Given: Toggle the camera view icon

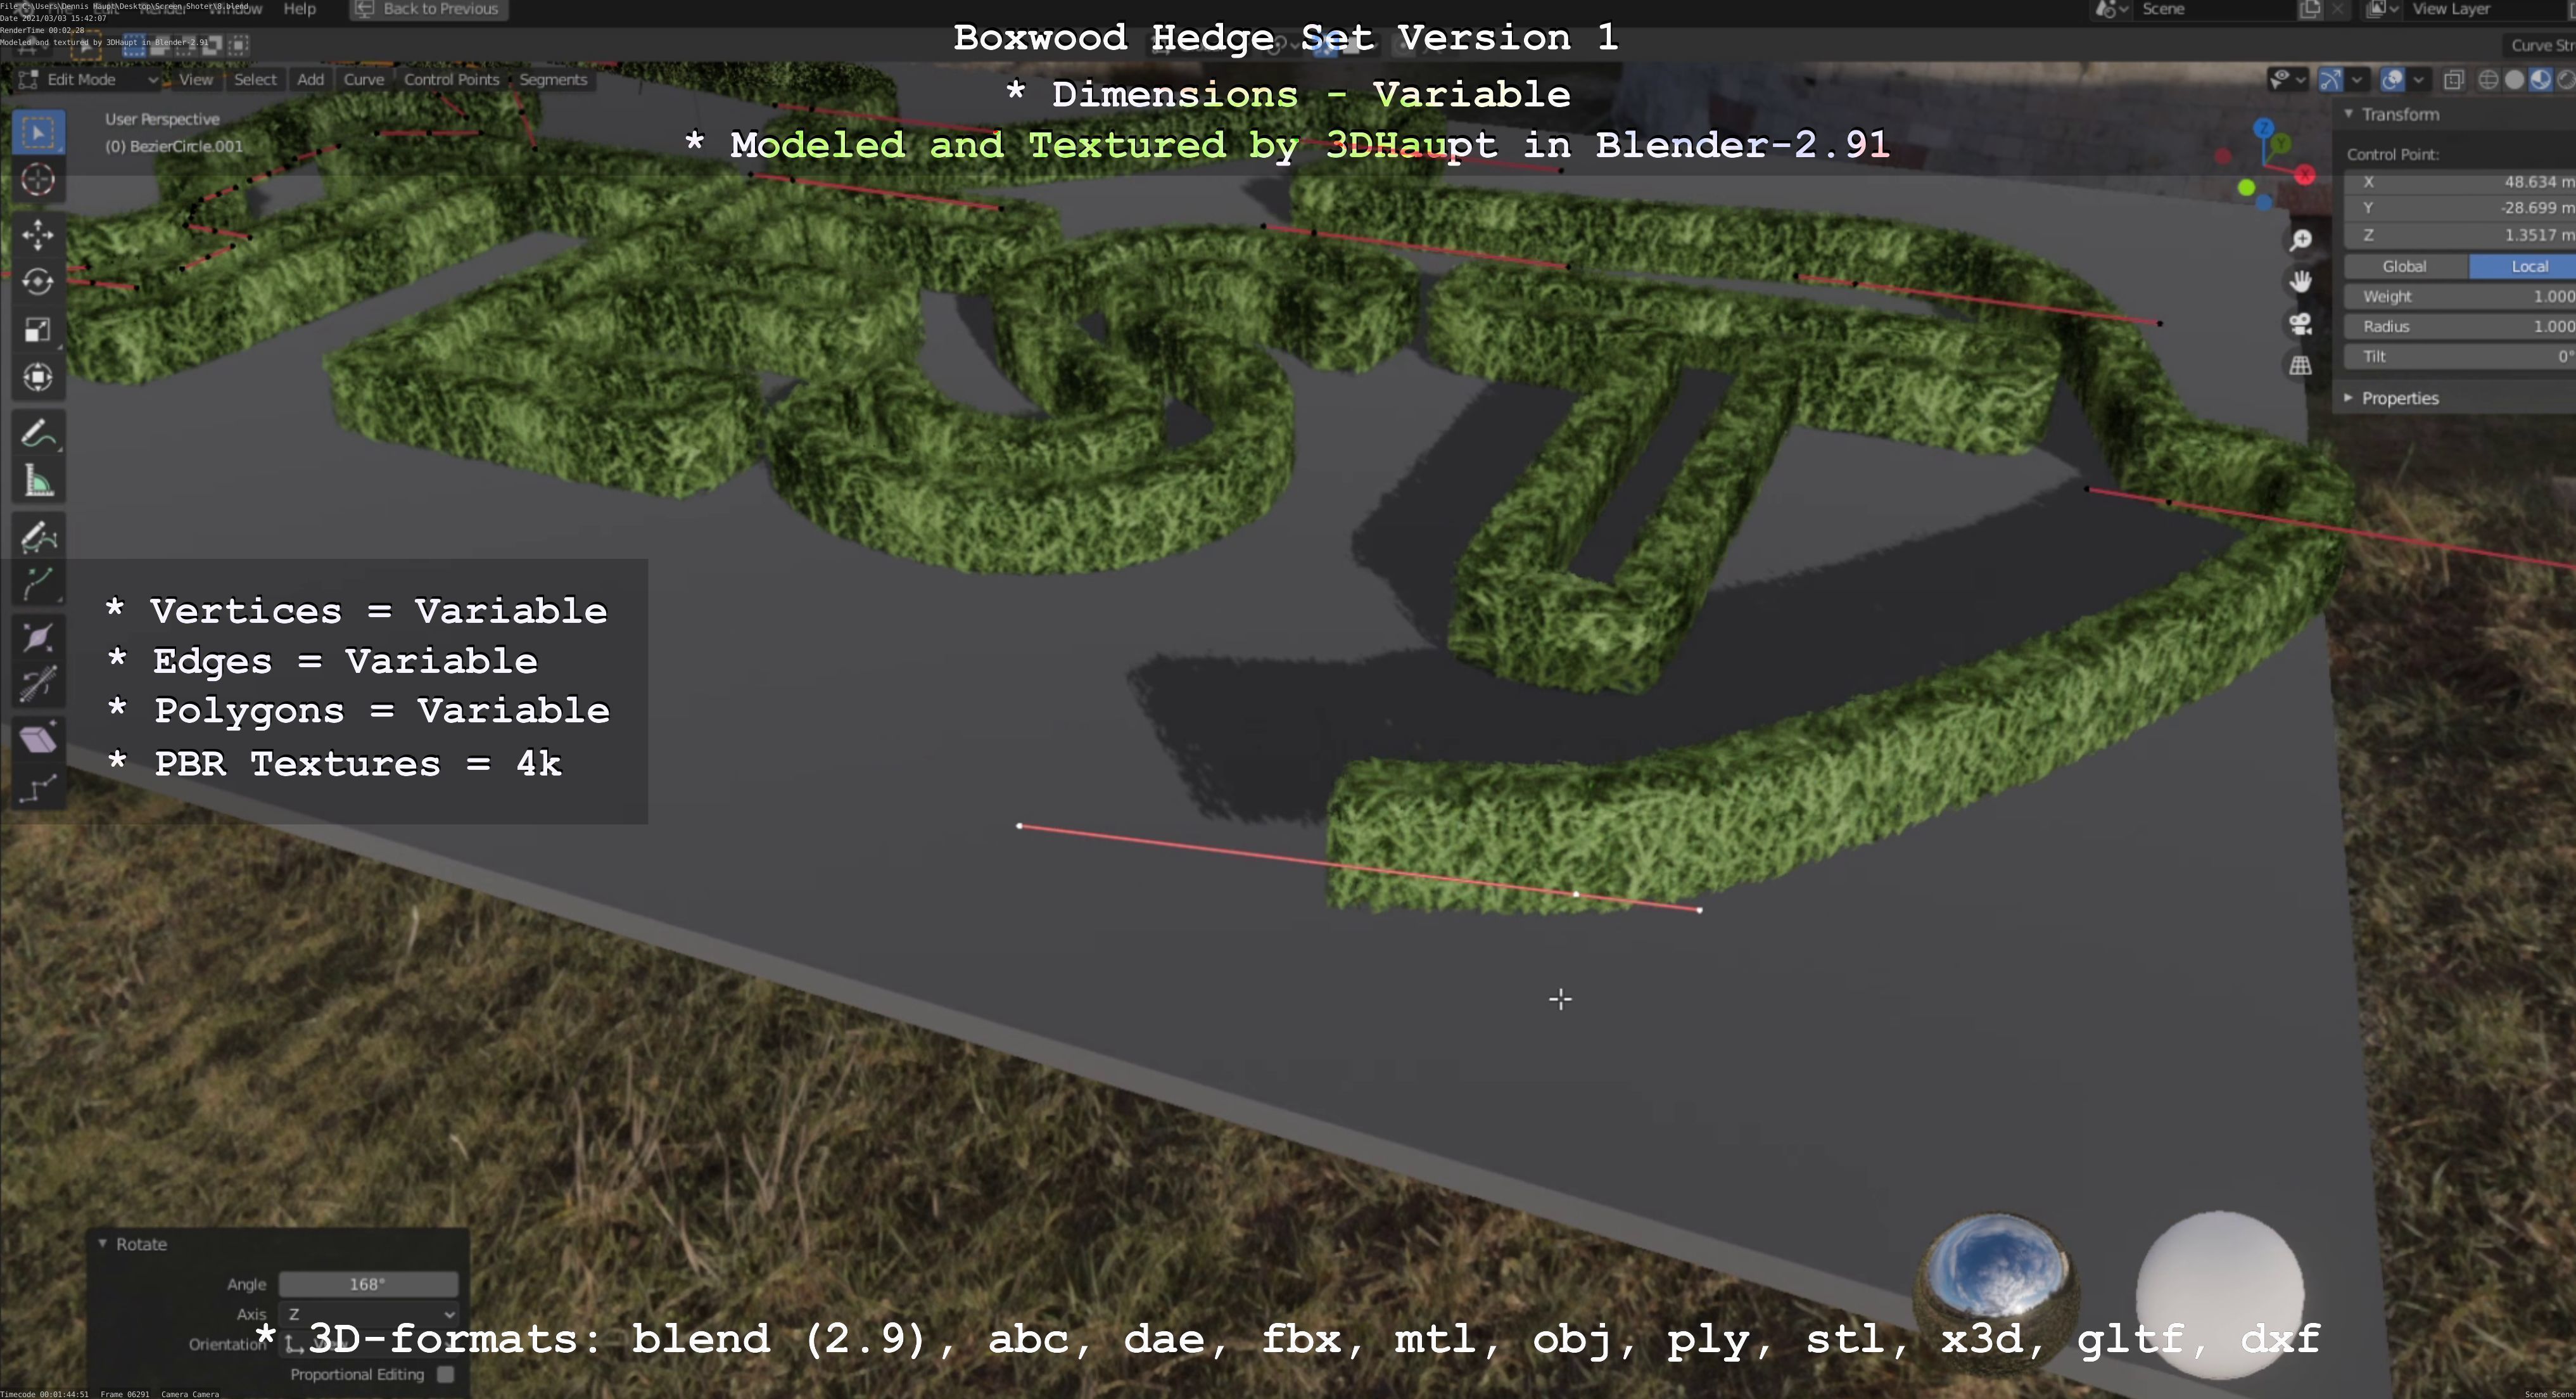Looking at the screenshot, I should click(2301, 324).
